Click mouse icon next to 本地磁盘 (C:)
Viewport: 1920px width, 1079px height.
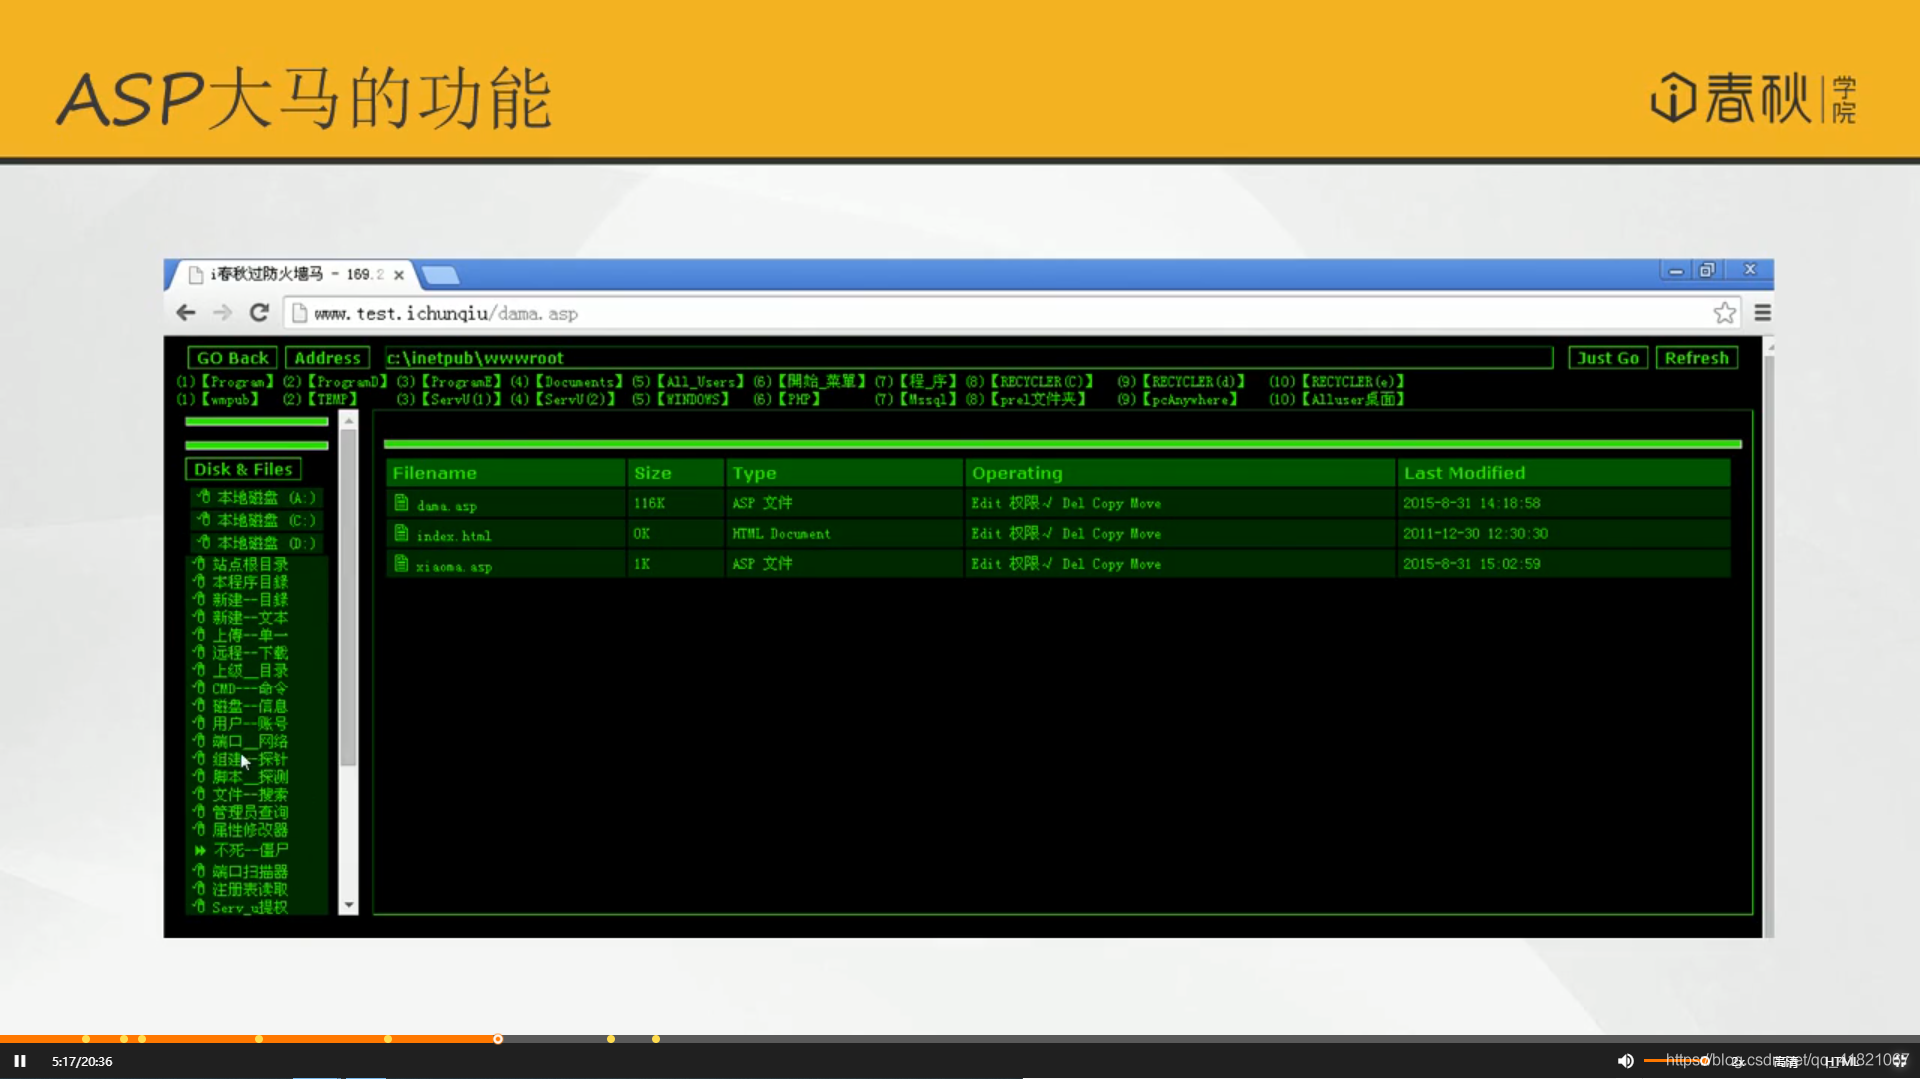point(204,519)
